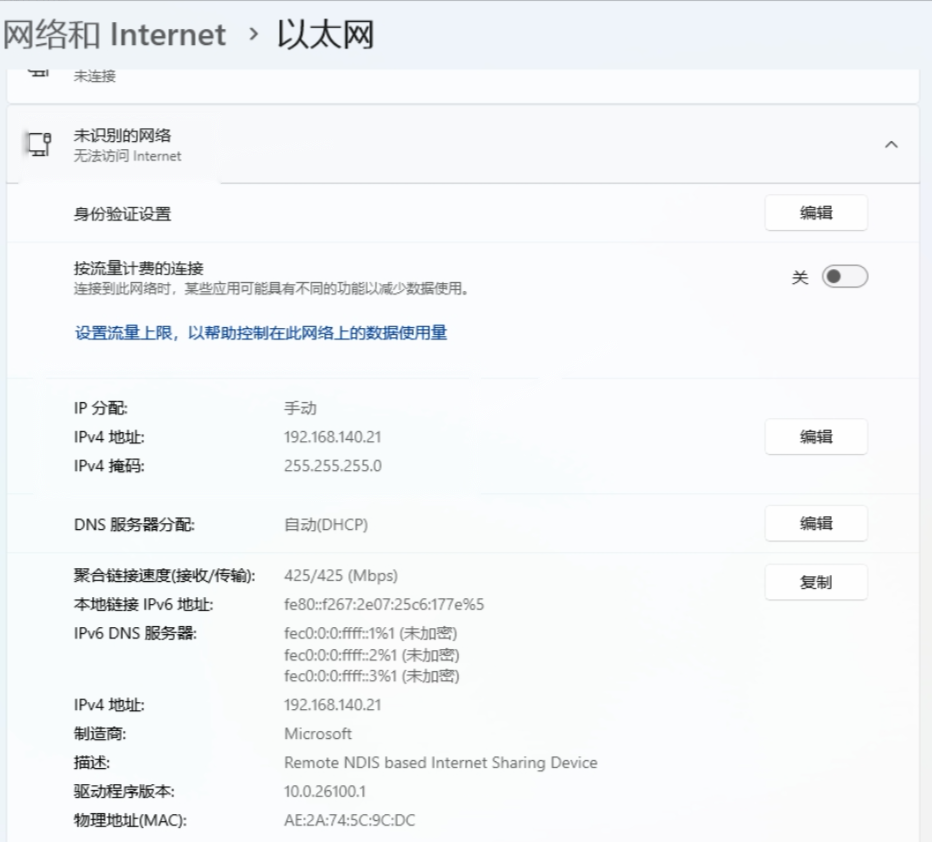Select link speed 425/425 (Mbps)
The width and height of the screenshot is (932, 842).
341,576
